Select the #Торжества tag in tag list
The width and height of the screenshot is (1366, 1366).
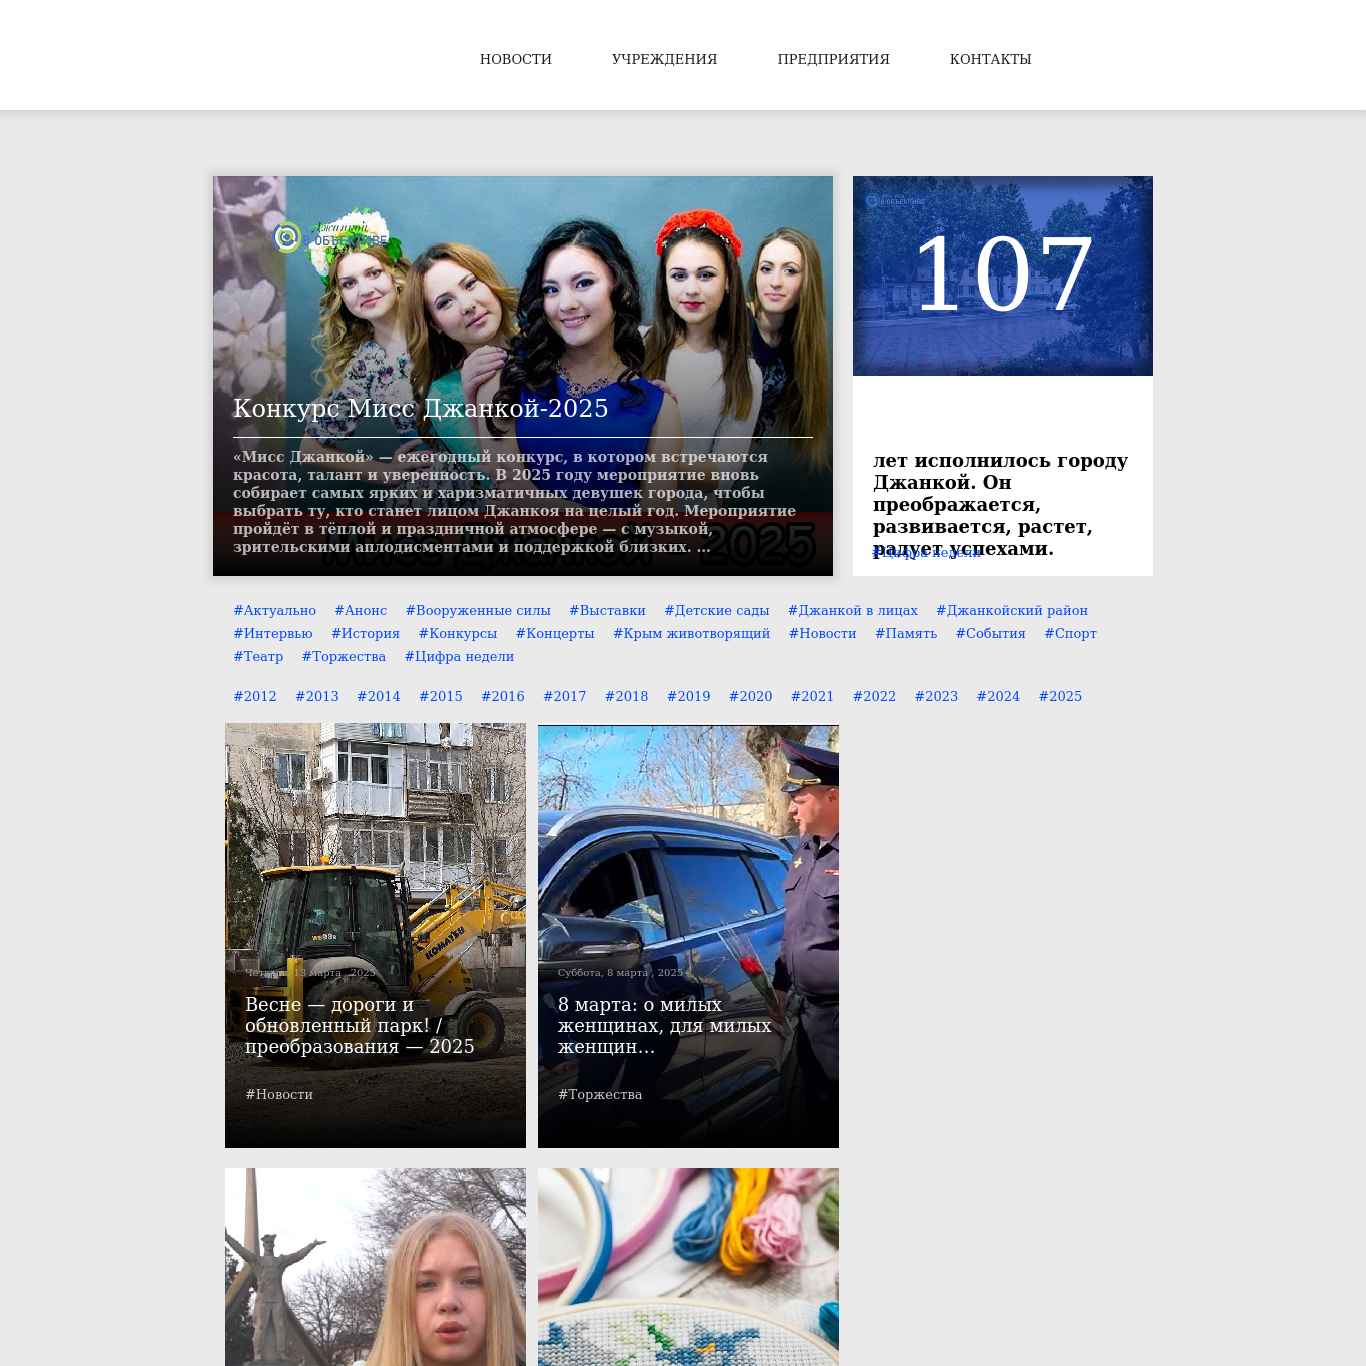pyautogui.click(x=344, y=656)
